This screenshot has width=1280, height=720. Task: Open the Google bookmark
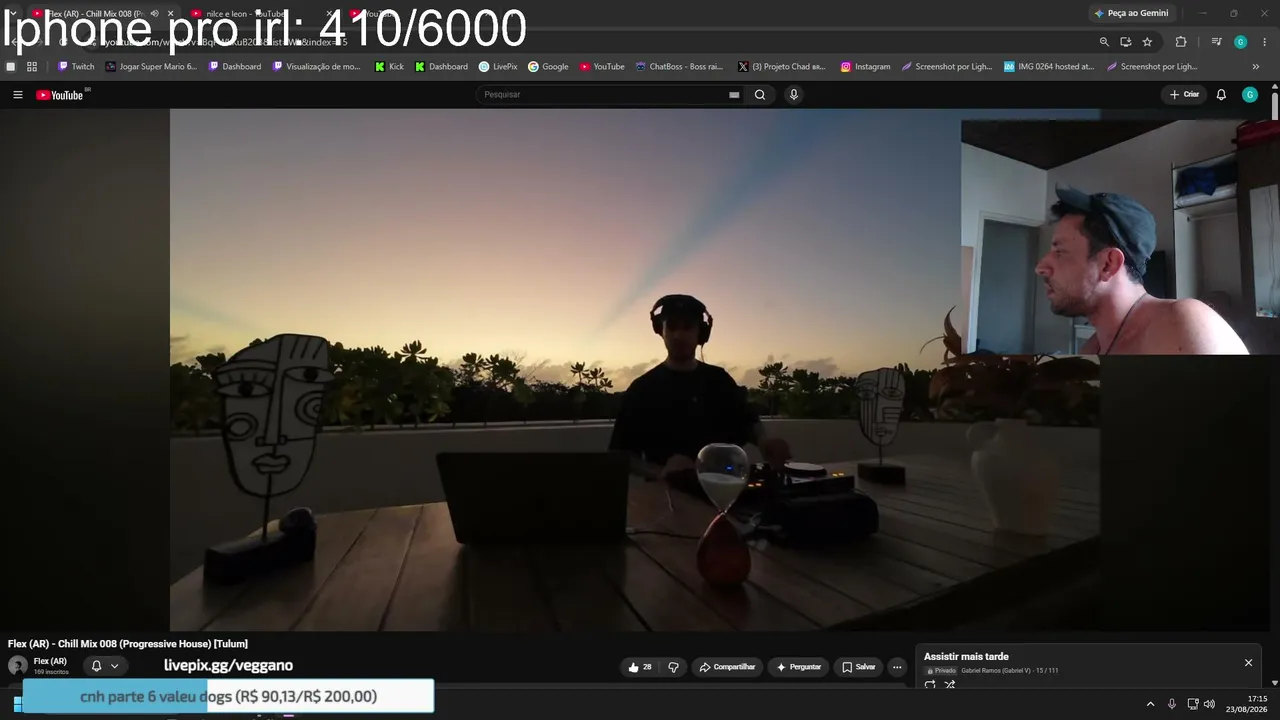[548, 67]
